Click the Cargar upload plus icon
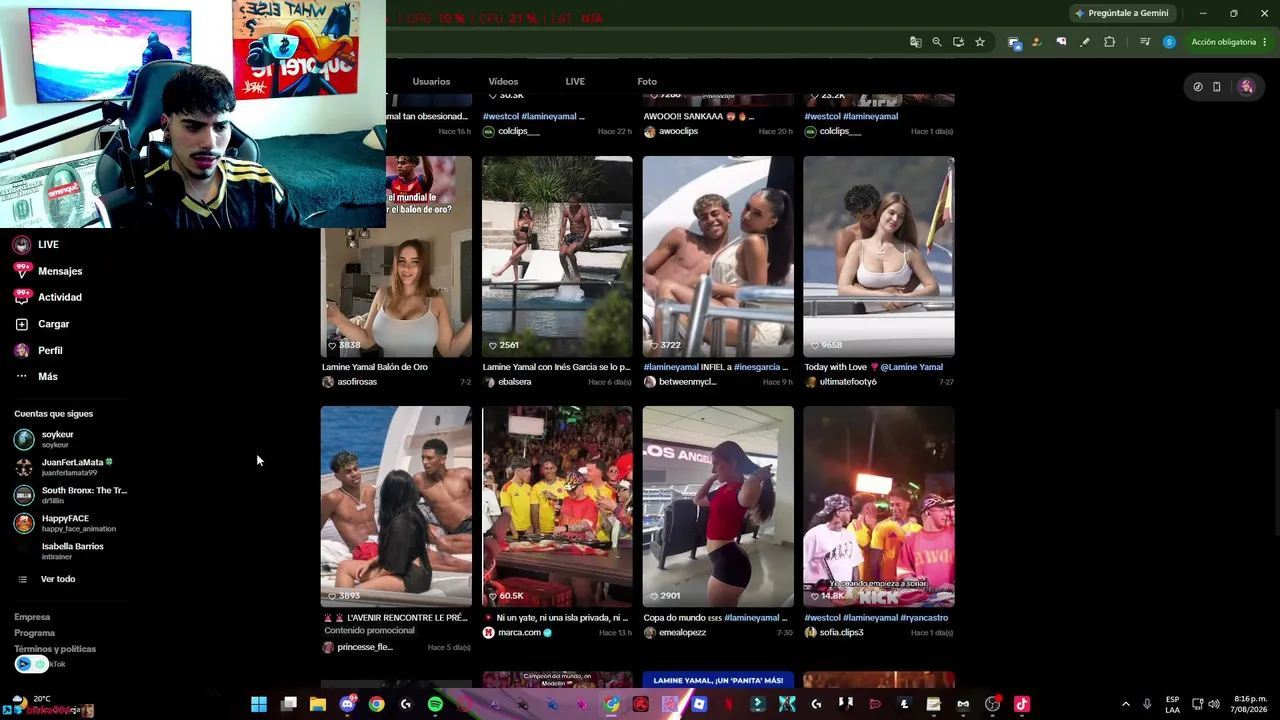The height and width of the screenshot is (720, 1280). pos(22,324)
